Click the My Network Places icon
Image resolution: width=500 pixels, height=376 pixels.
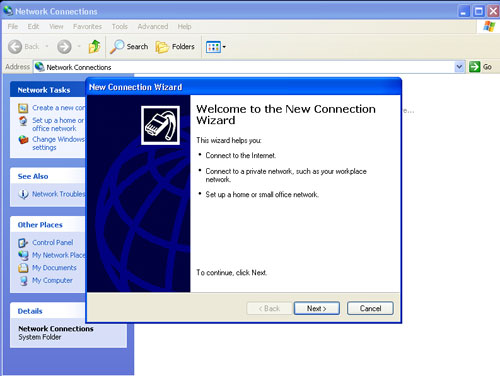[x=23, y=255]
